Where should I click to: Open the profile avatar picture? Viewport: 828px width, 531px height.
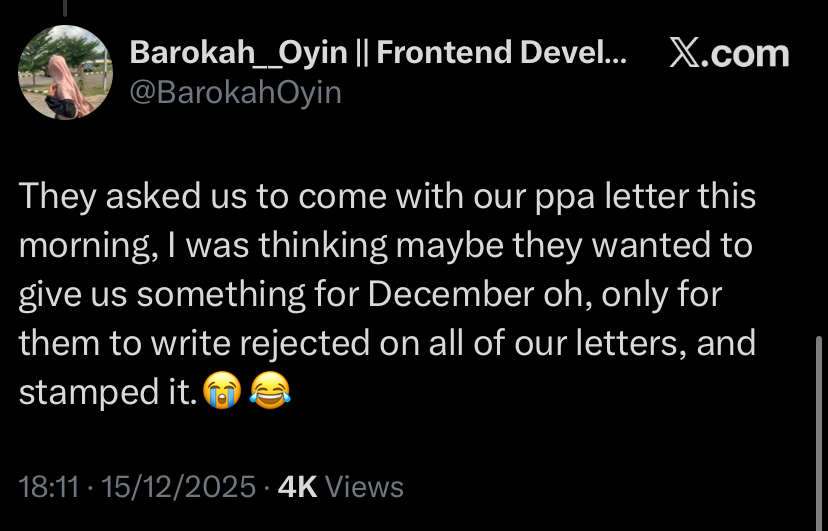coord(66,72)
